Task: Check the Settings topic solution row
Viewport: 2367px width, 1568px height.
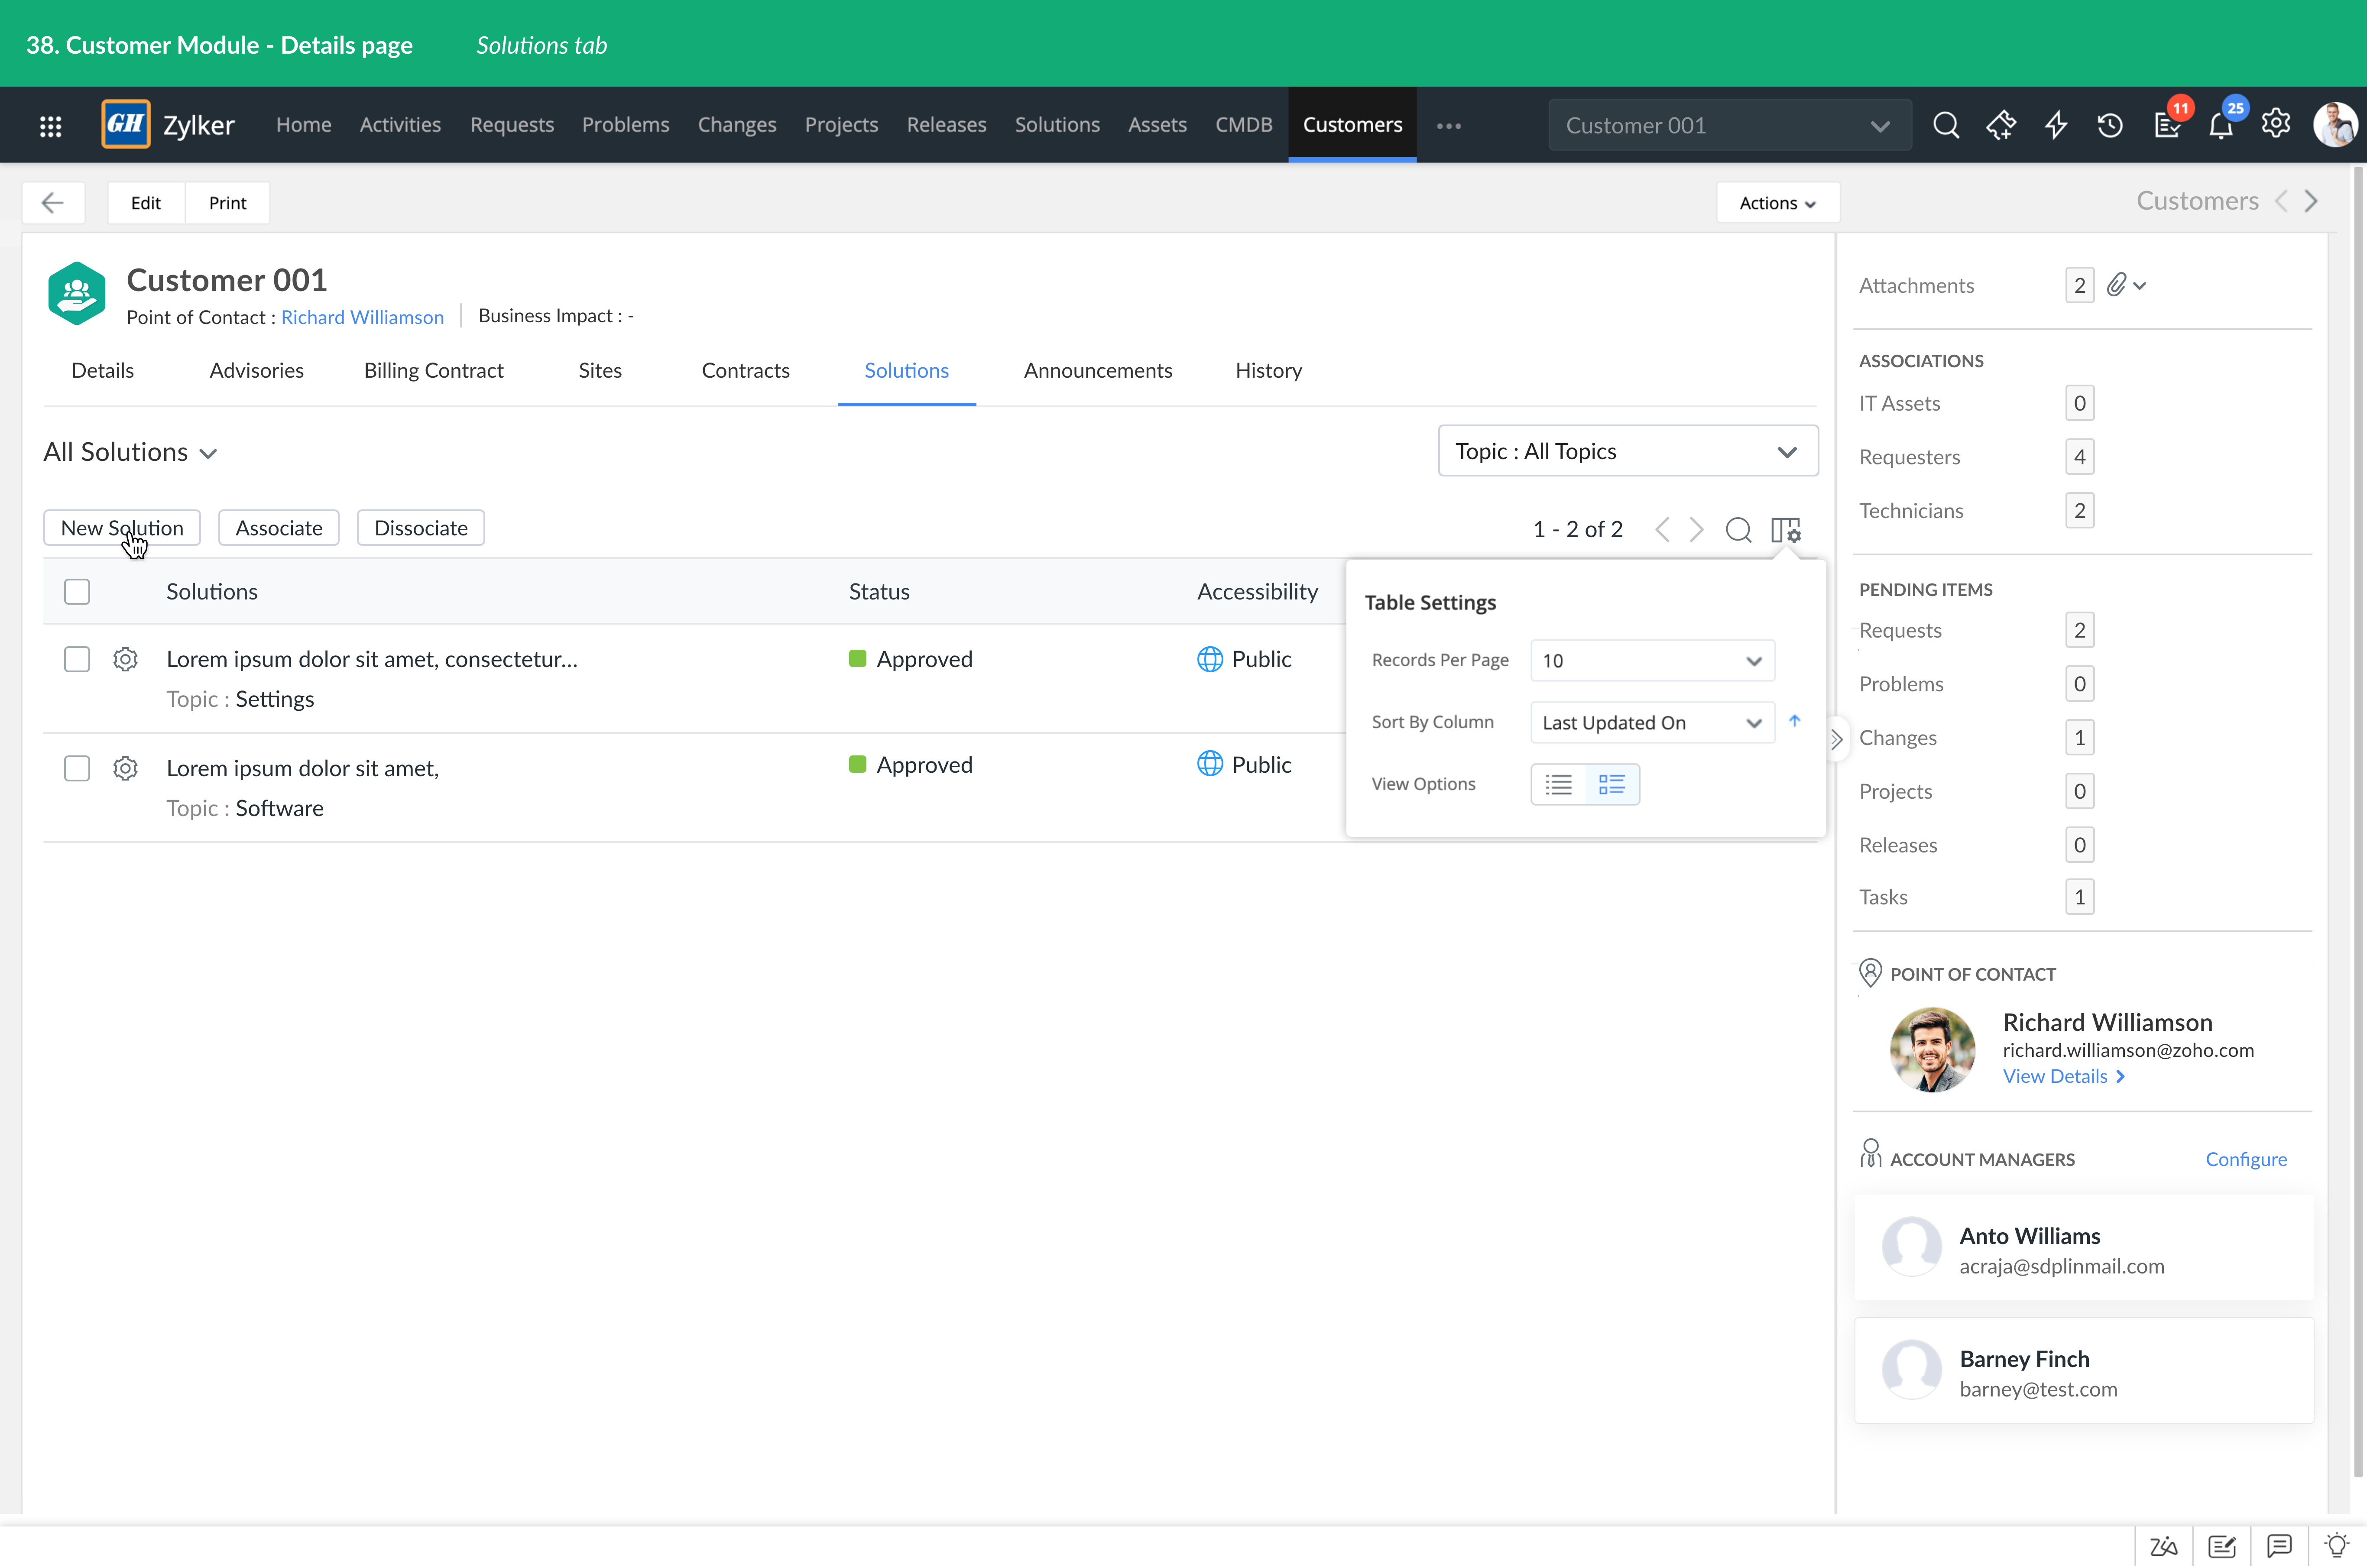Action: click(77, 659)
